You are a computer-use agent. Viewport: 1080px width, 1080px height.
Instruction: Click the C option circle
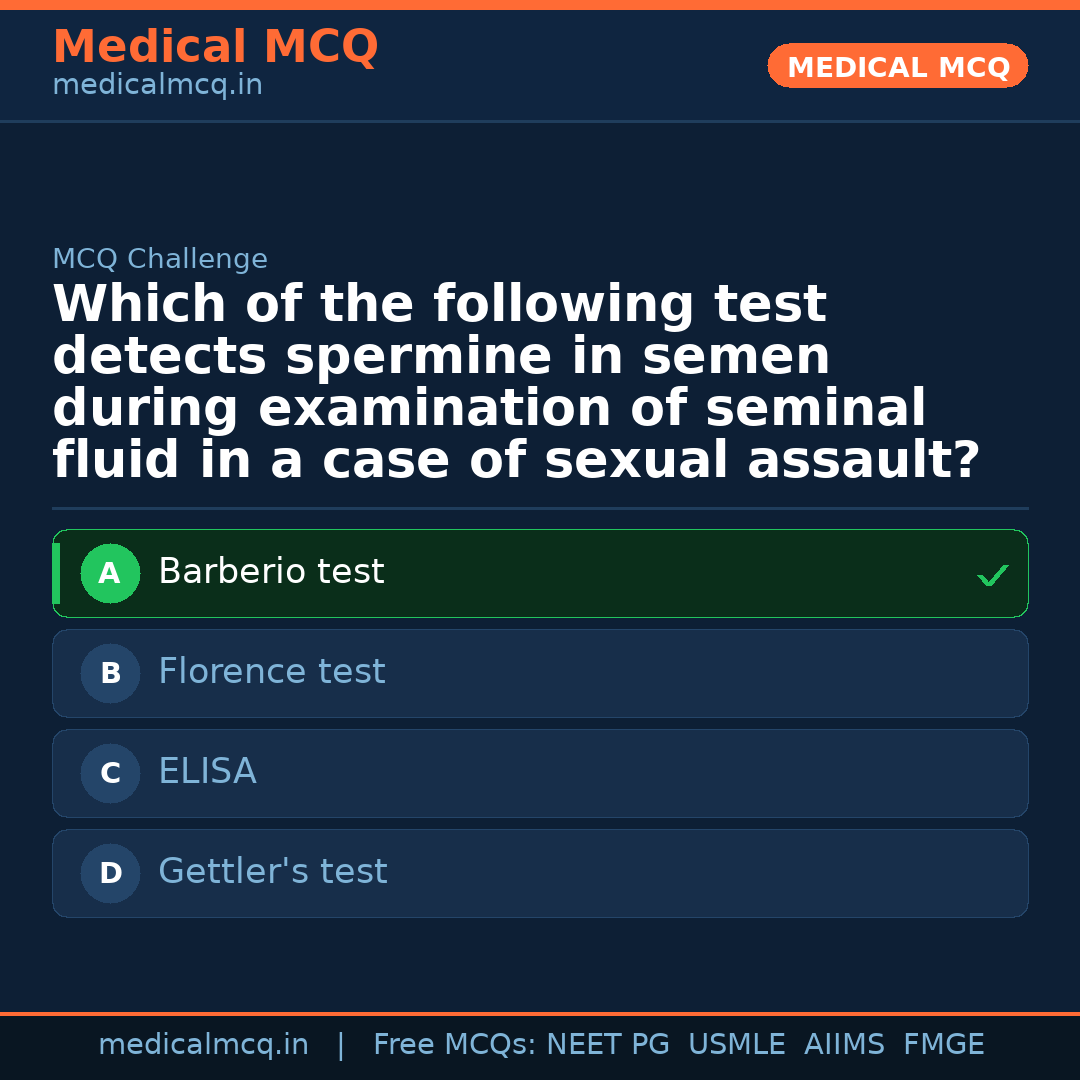(110, 773)
